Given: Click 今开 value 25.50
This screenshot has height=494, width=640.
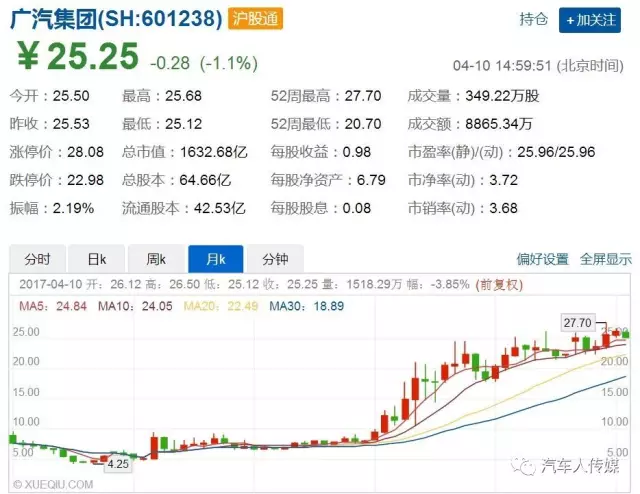Looking at the screenshot, I should [71, 96].
